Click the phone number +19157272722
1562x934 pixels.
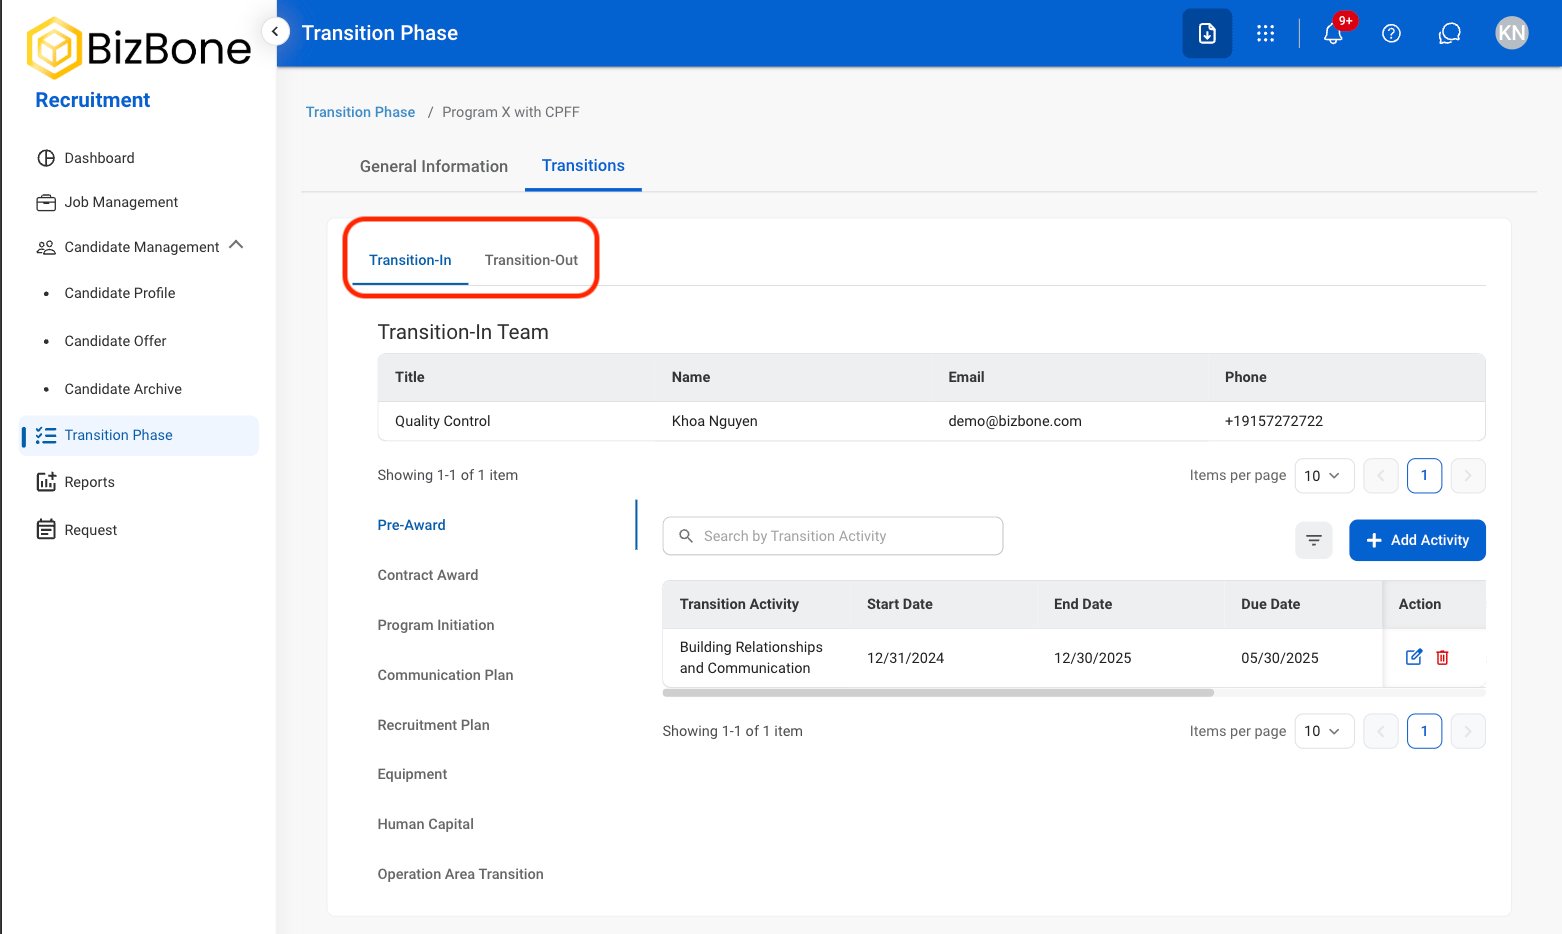[1274, 421]
